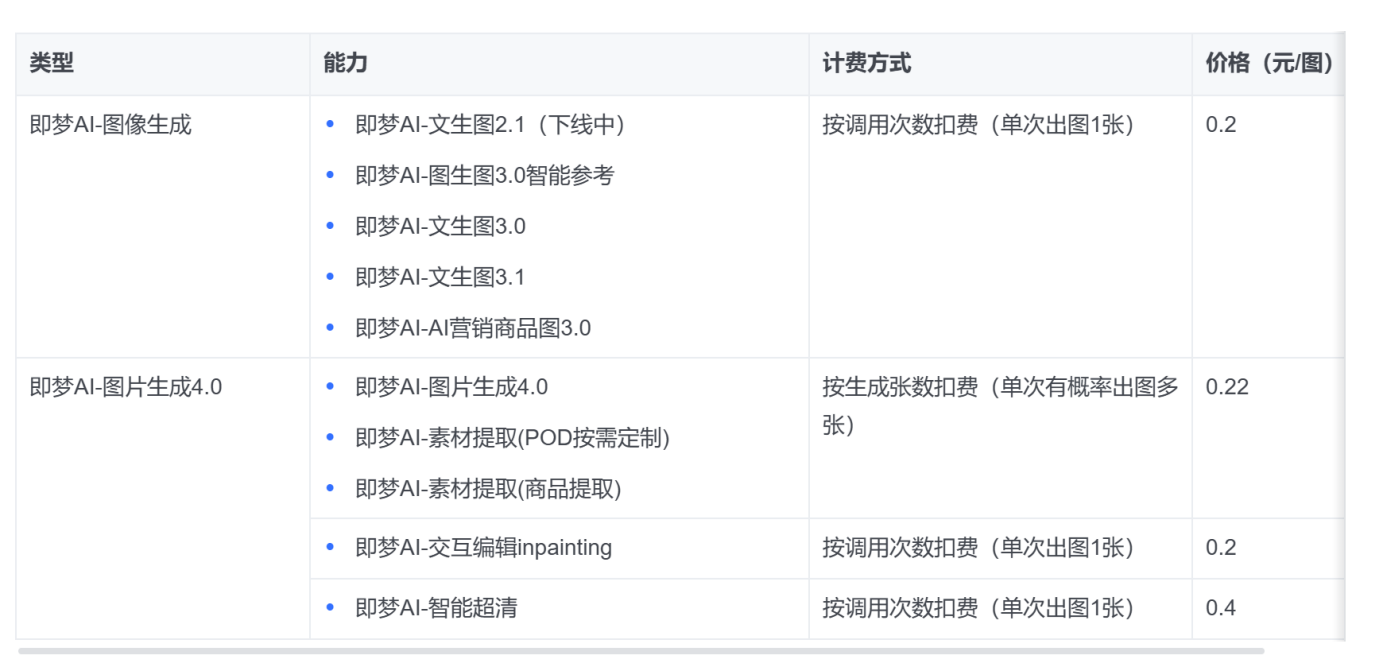Image resolution: width=1383 pixels, height=663 pixels.
Task: Click the 按生成张数扣费 billing cell
Action: tap(999, 406)
